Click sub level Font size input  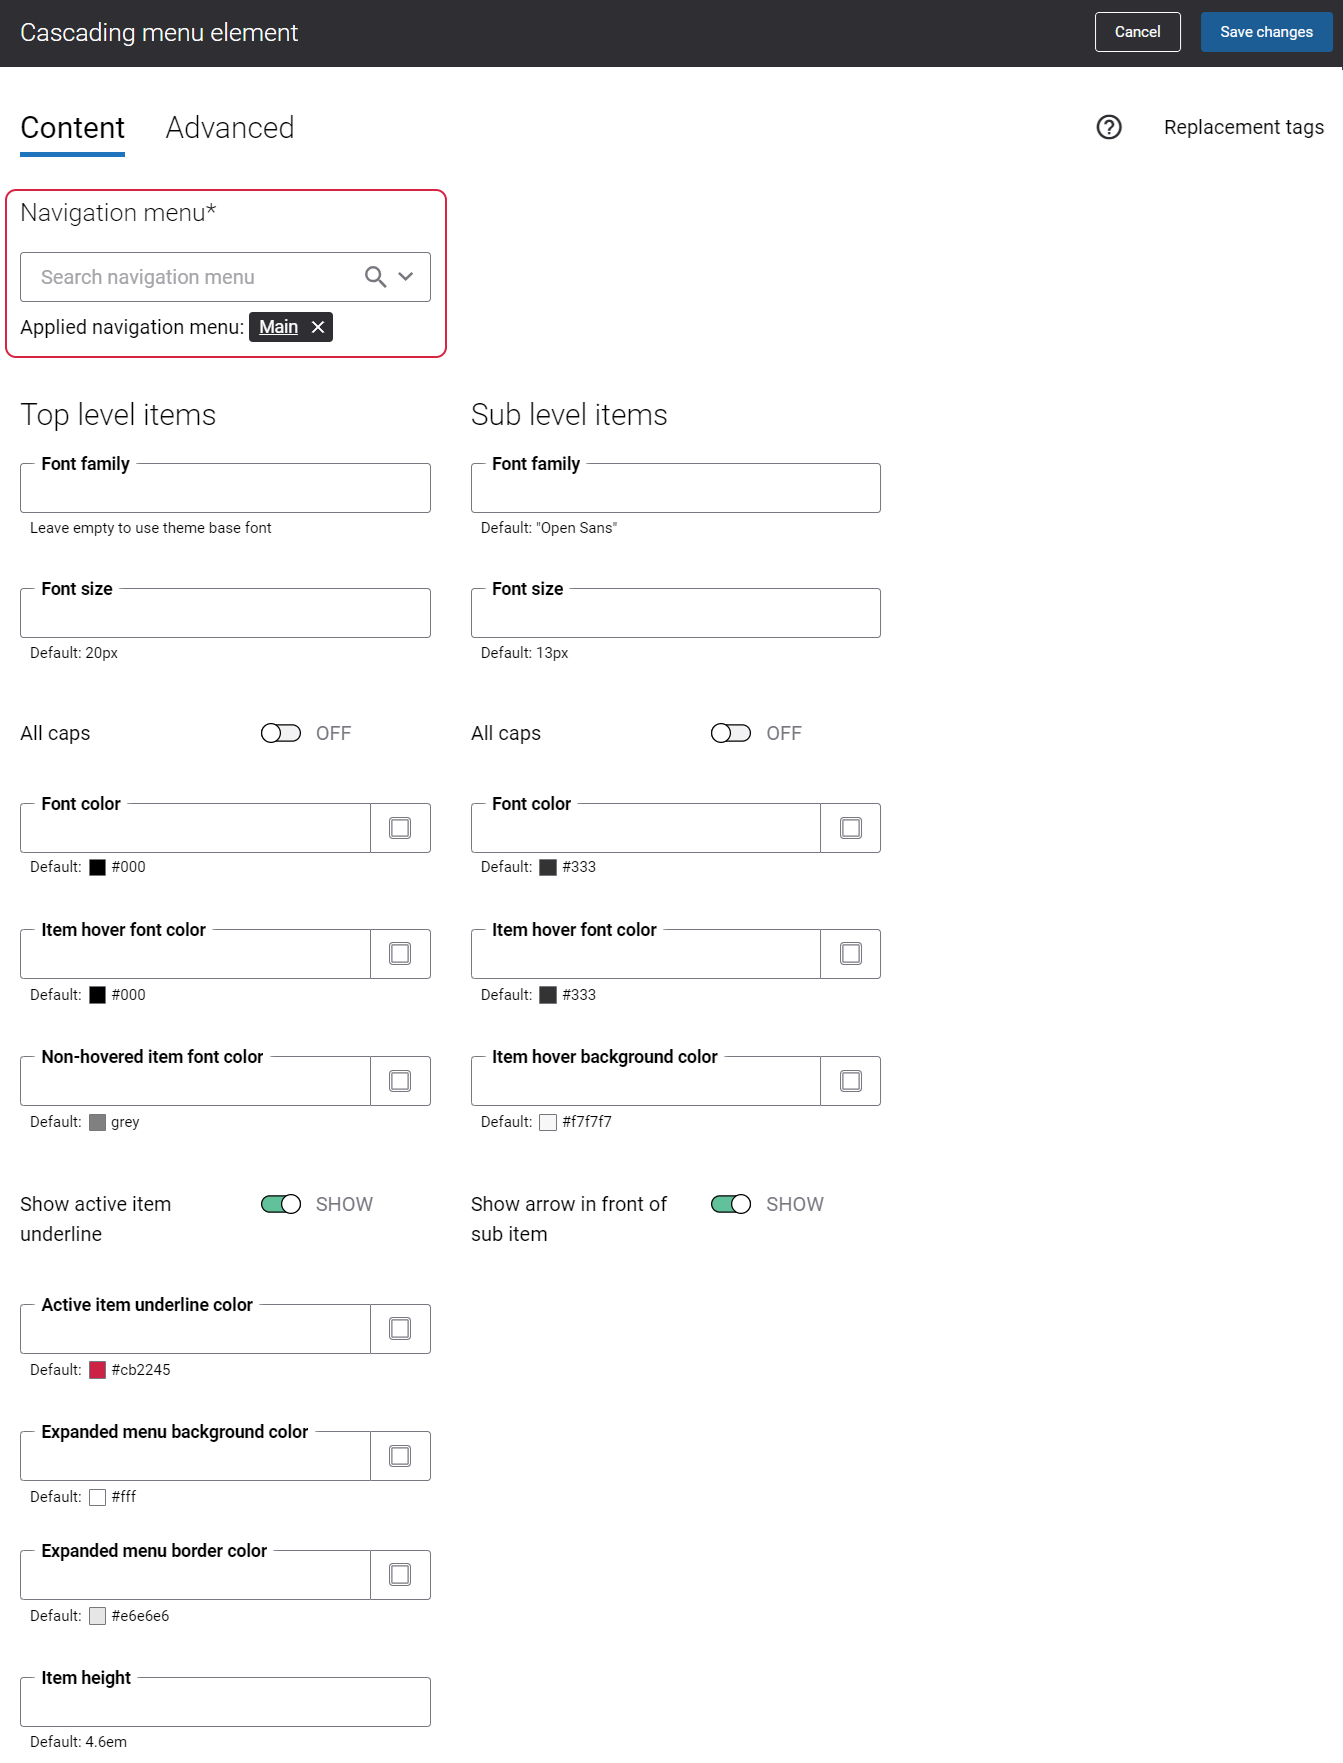tap(676, 613)
